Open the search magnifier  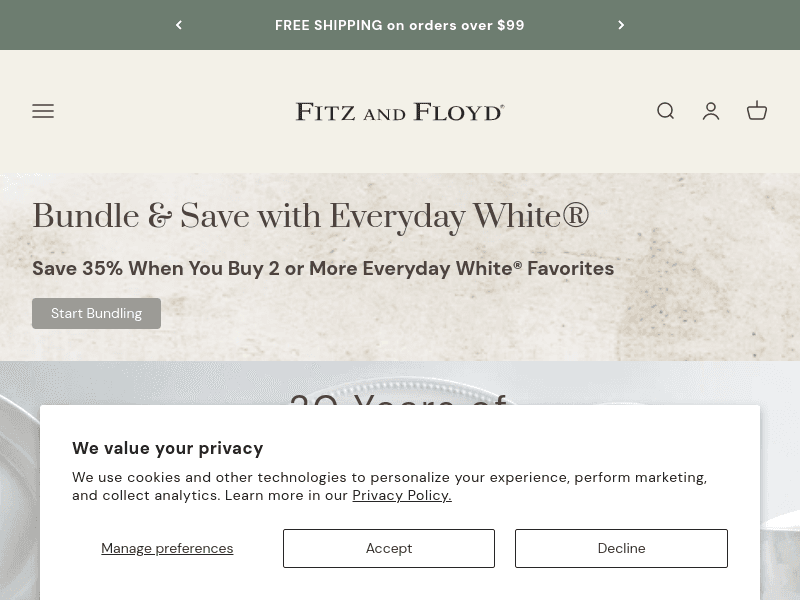(x=666, y=111)
